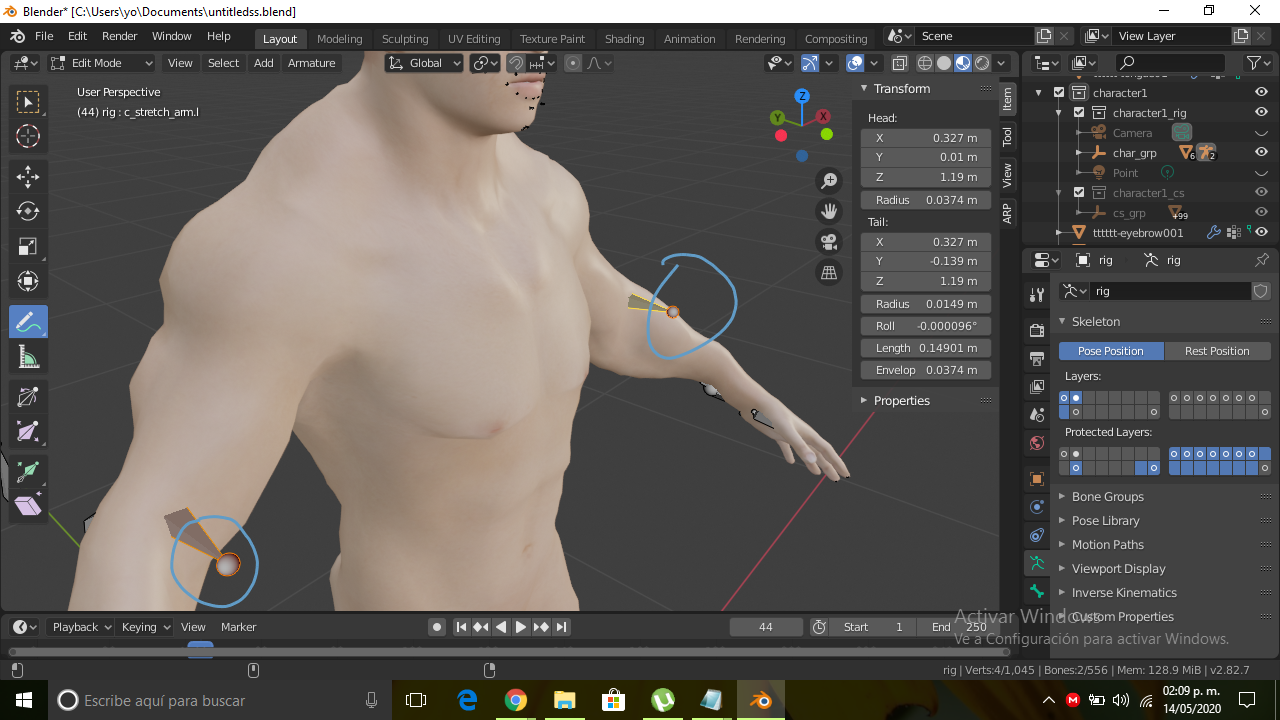Open the World properties tab

tap(1037, 443)
